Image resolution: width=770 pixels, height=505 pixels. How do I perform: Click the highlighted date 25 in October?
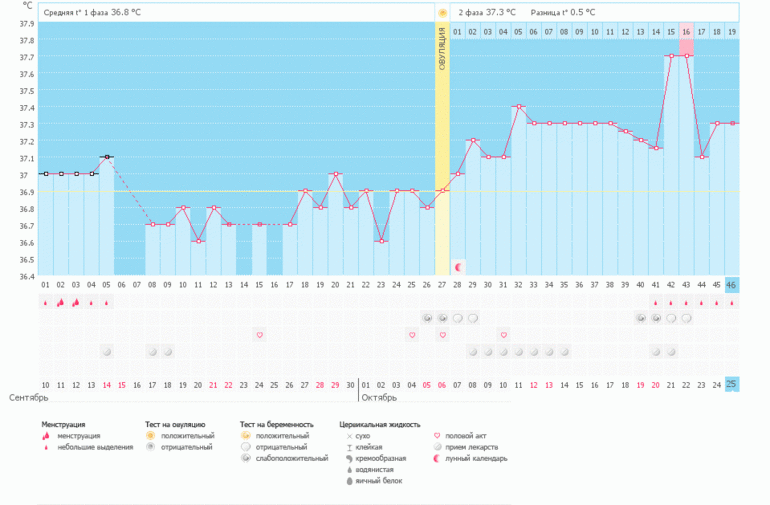(731, 385)
